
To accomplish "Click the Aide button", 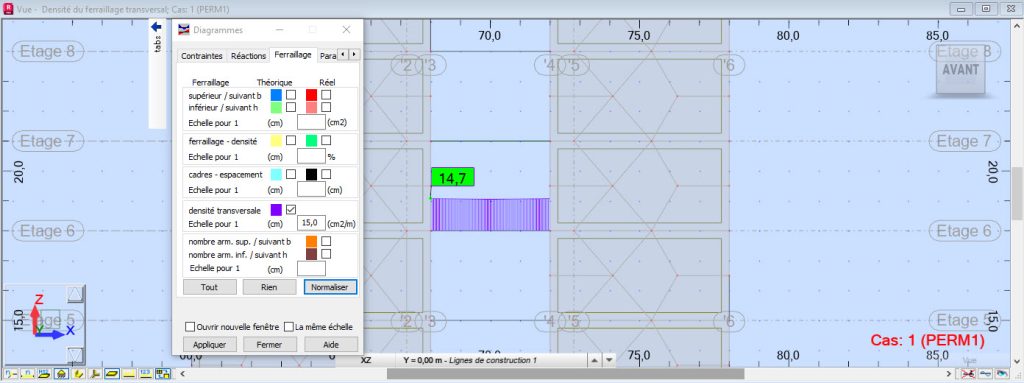I will point(330,344).
